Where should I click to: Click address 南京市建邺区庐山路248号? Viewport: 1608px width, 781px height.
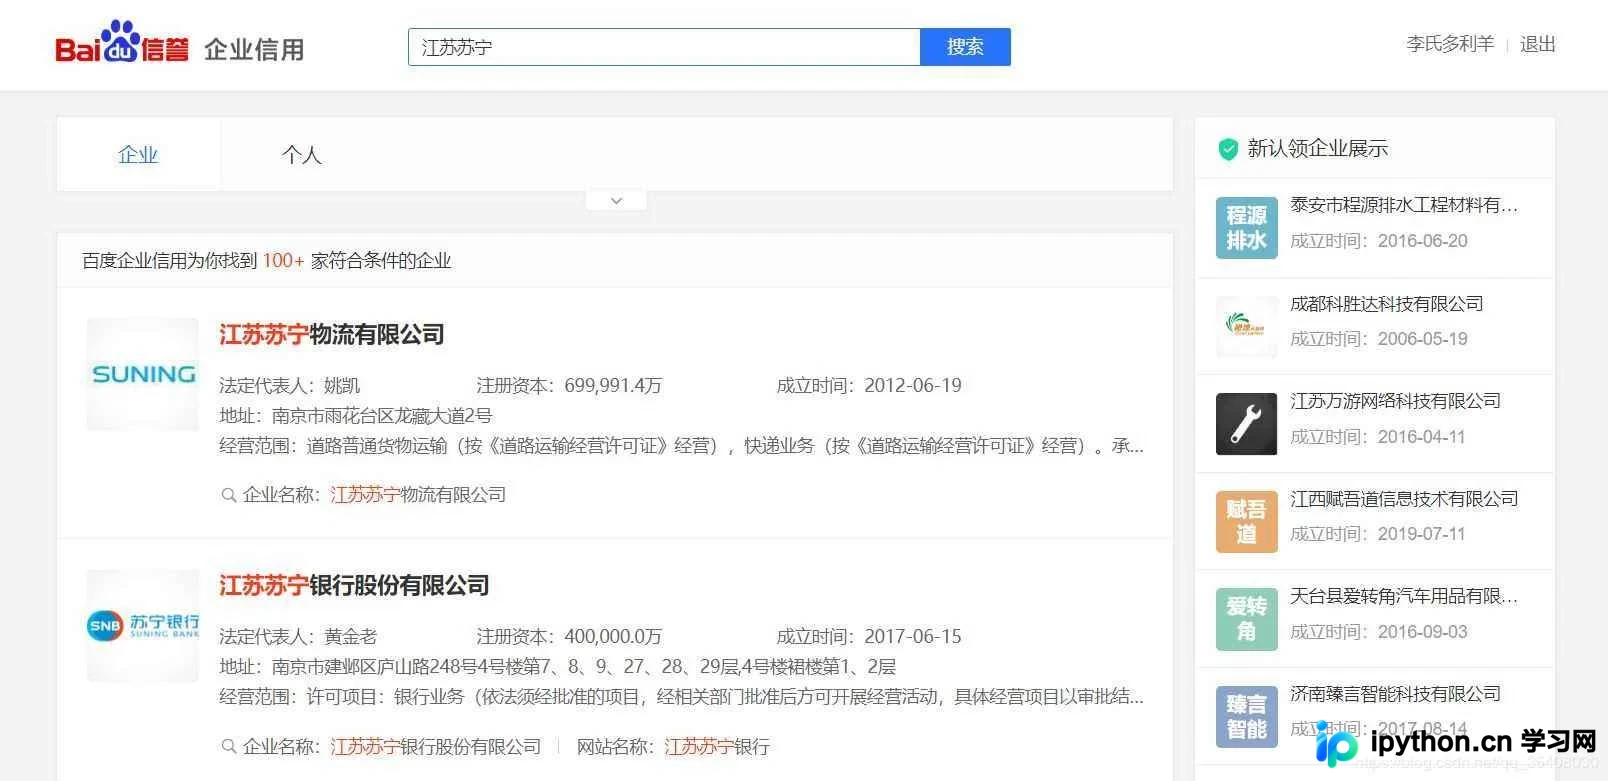pos(583,667)
